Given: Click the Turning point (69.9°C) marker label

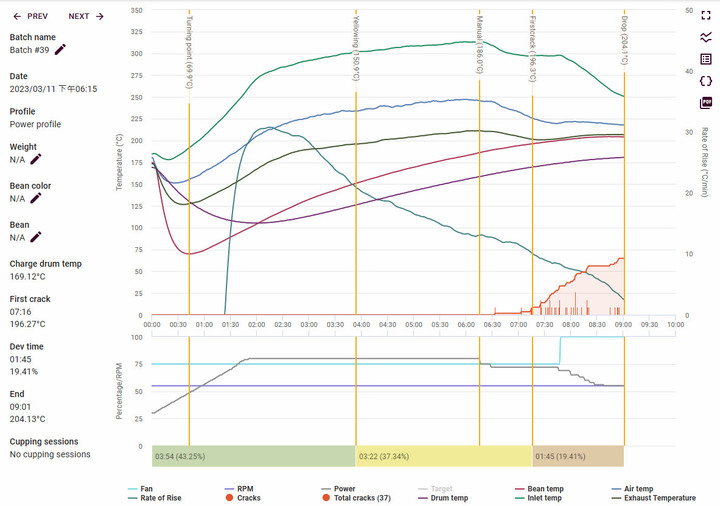Looking at the screenshot, I should click(x=189, y=52).
